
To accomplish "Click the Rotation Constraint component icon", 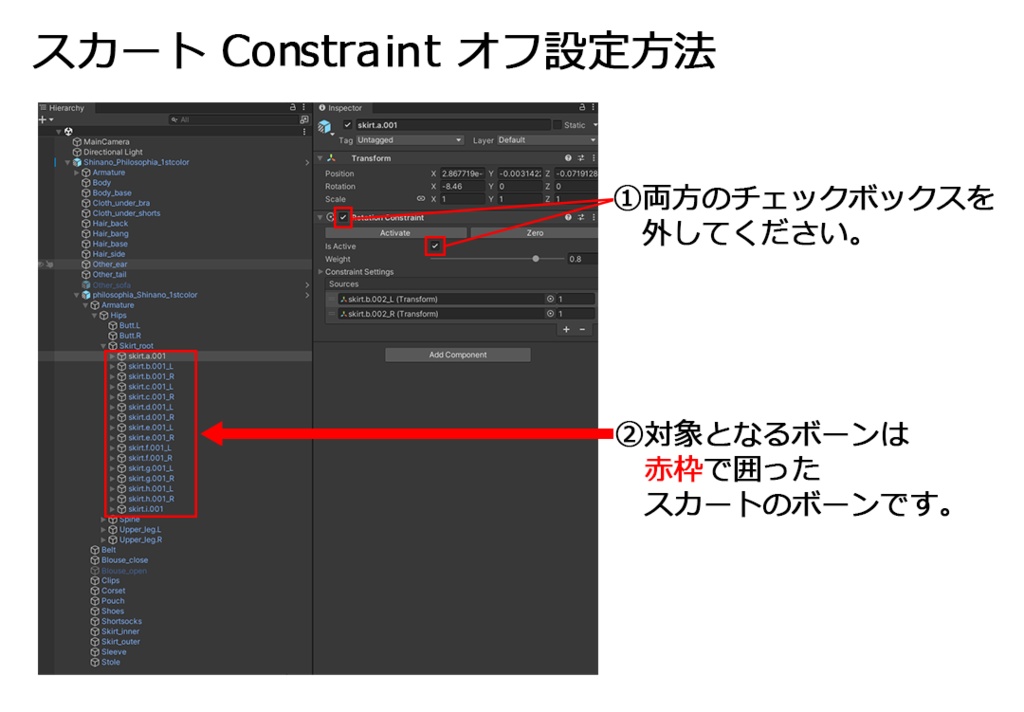I will click(330, 217).
